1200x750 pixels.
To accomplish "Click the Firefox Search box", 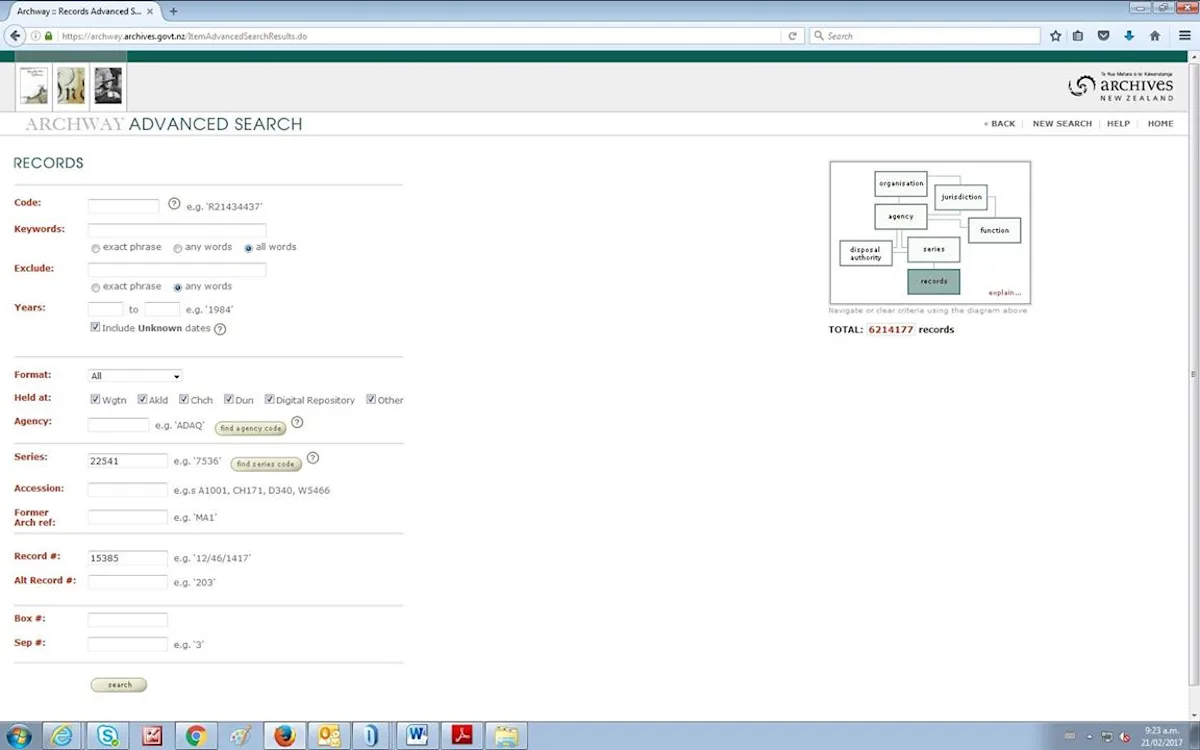I will click(923, 36).
